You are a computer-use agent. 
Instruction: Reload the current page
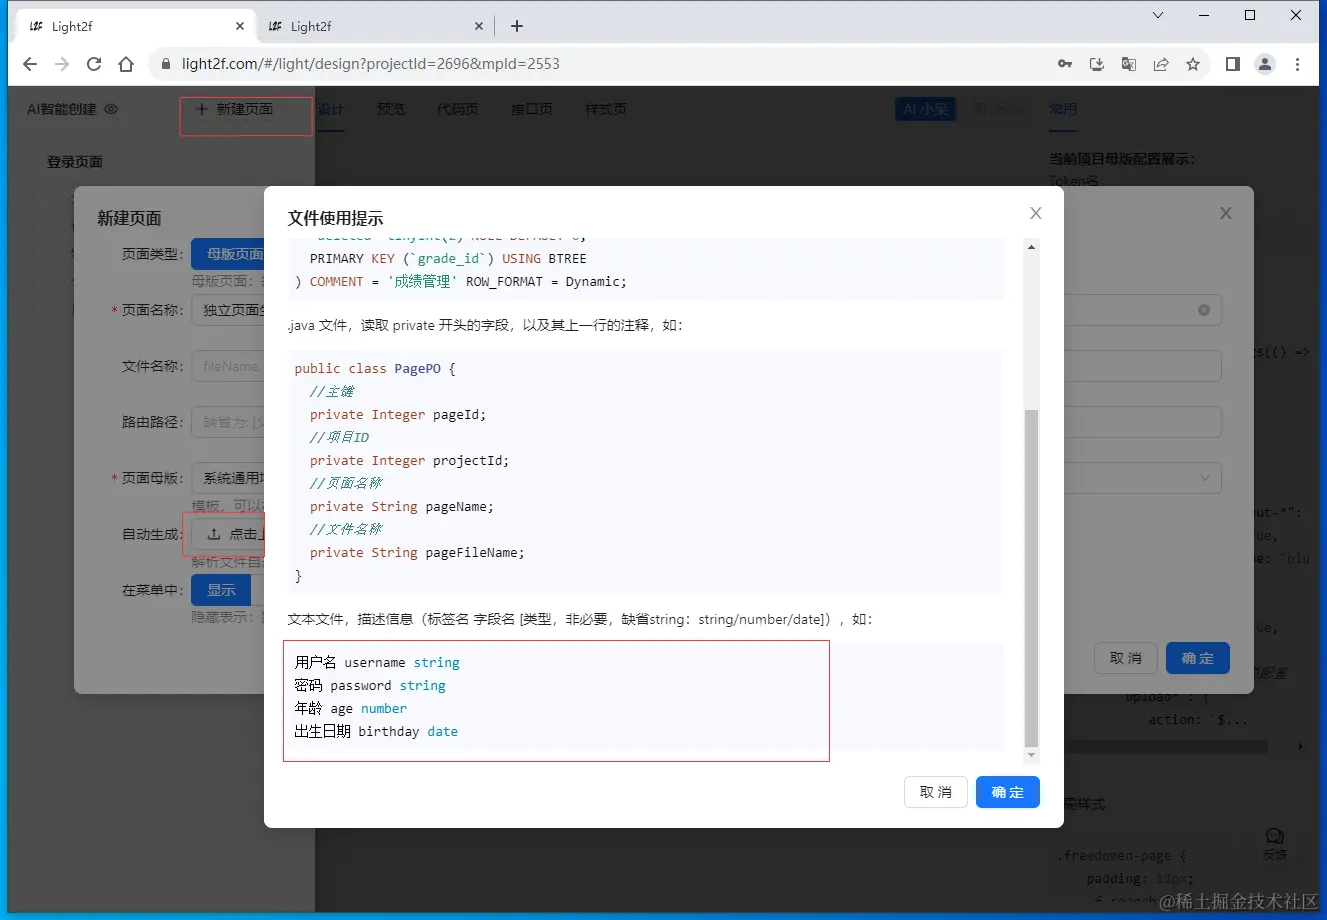click(x=94, y=64)
